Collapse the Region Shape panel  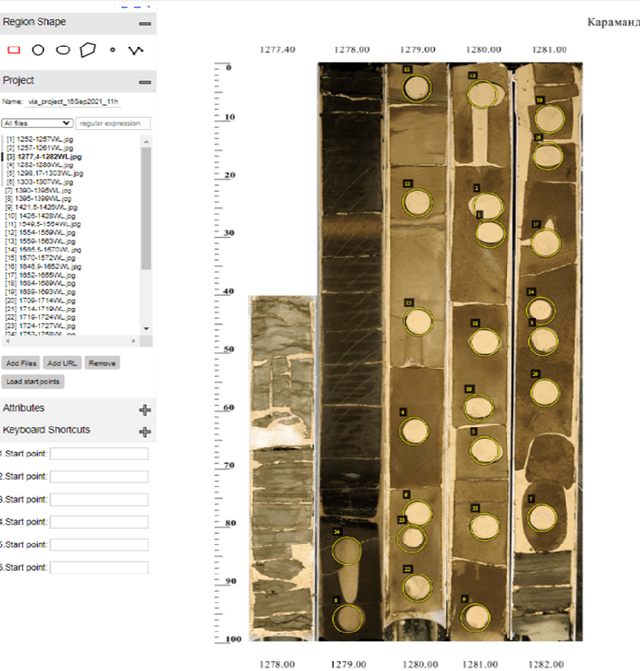[145, 22]
